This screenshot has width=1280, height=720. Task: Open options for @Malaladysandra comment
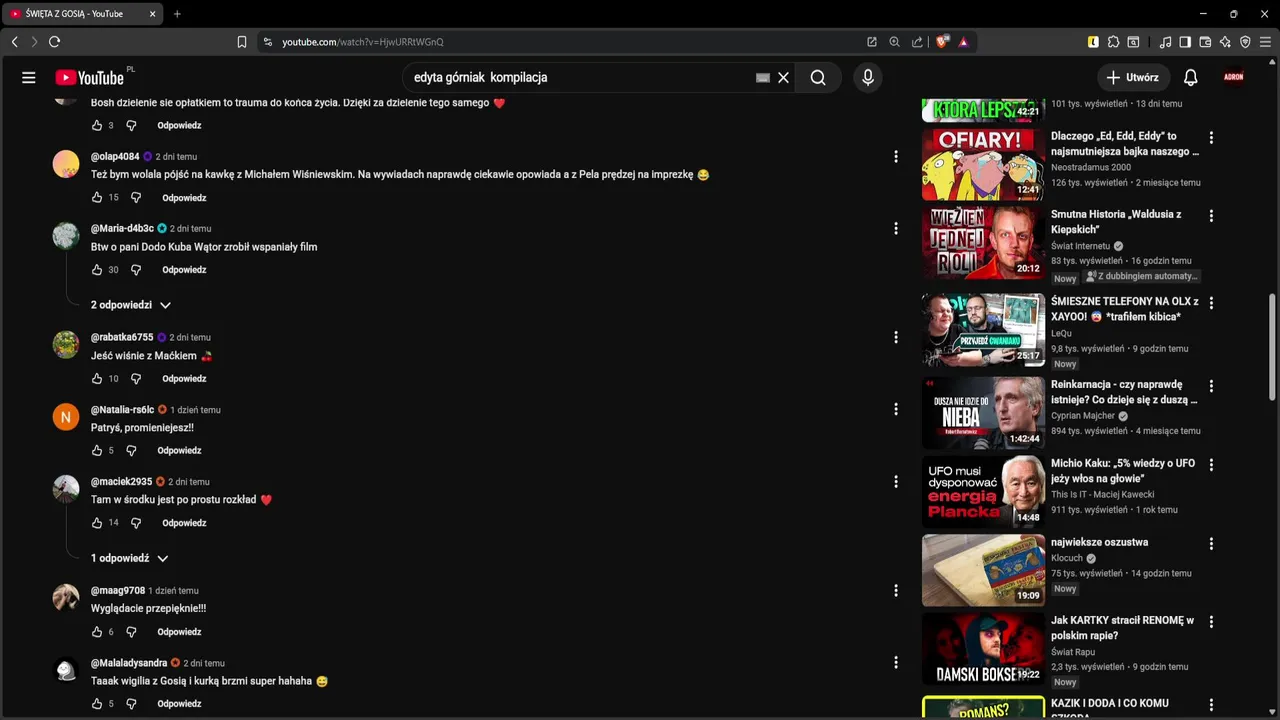click(x=896, y=662)
